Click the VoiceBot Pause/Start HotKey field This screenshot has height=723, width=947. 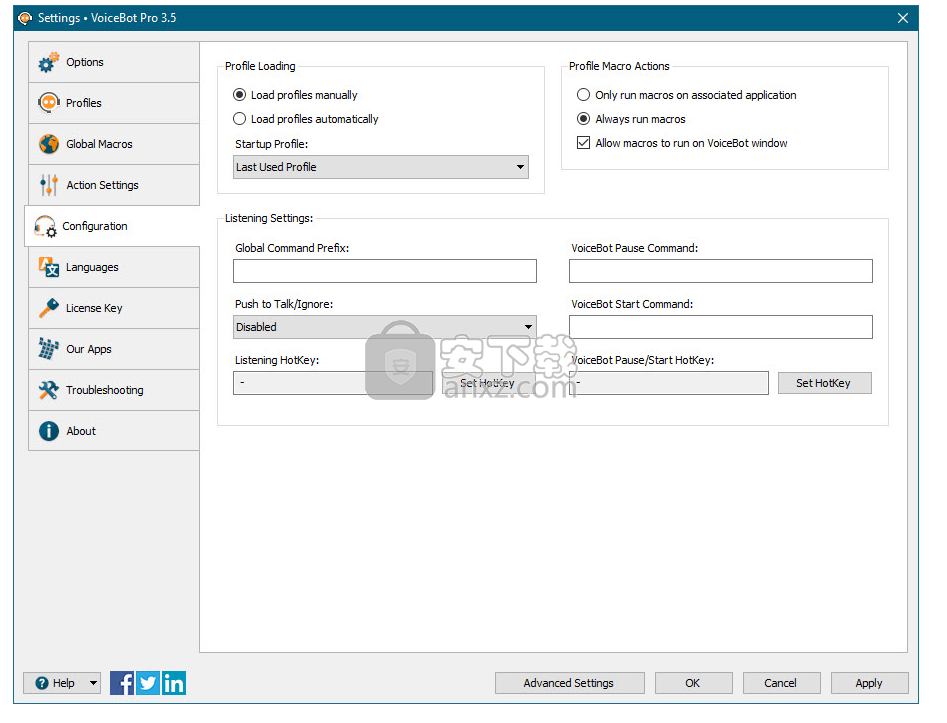click(669, 383)
